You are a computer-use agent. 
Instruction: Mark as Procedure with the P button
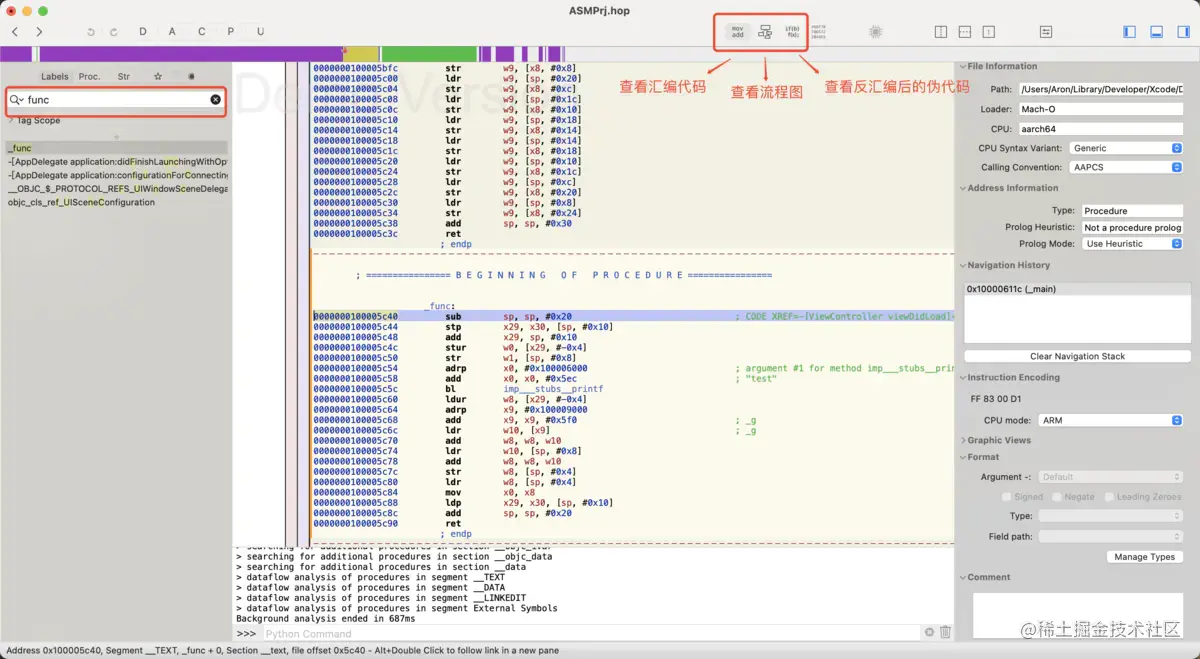pos(231,32)
